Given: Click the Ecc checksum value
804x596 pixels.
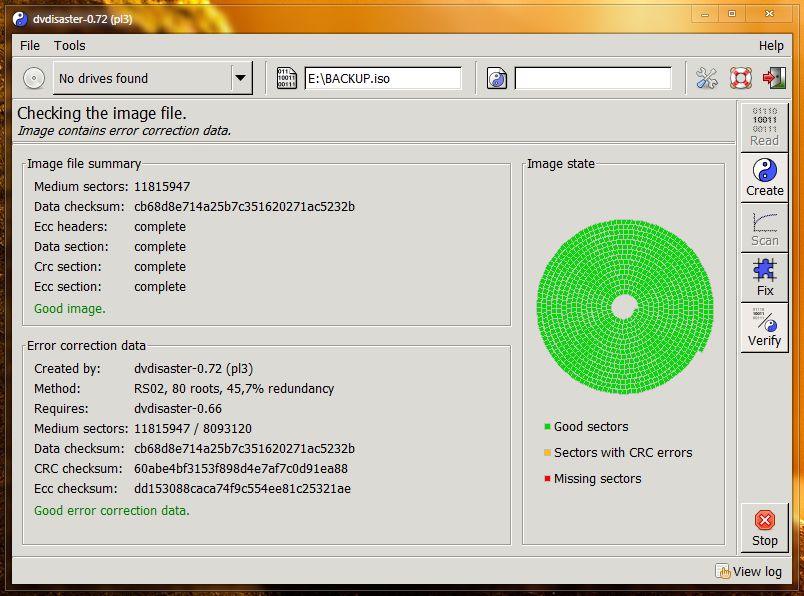Looking at the screenshot, I should click(243, 489).
